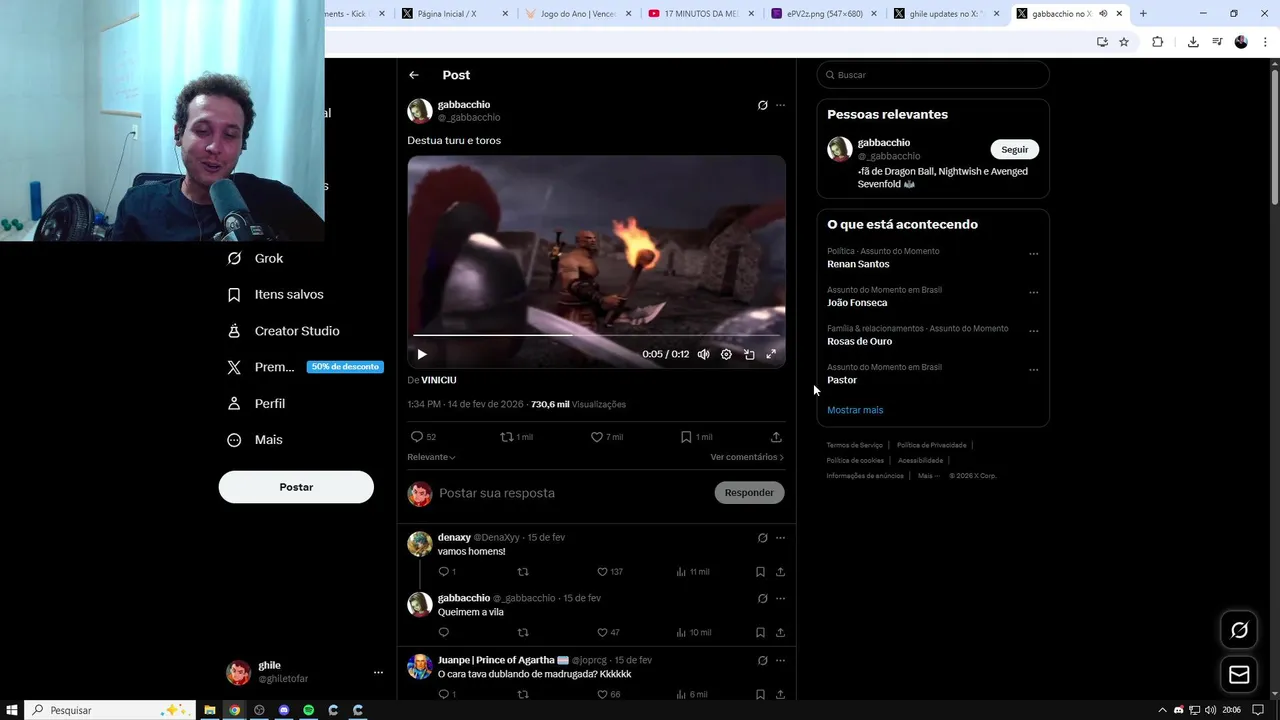1280x720 pixels.
Task: Open the Mais sidebar menu
Action: coord(255,440)
